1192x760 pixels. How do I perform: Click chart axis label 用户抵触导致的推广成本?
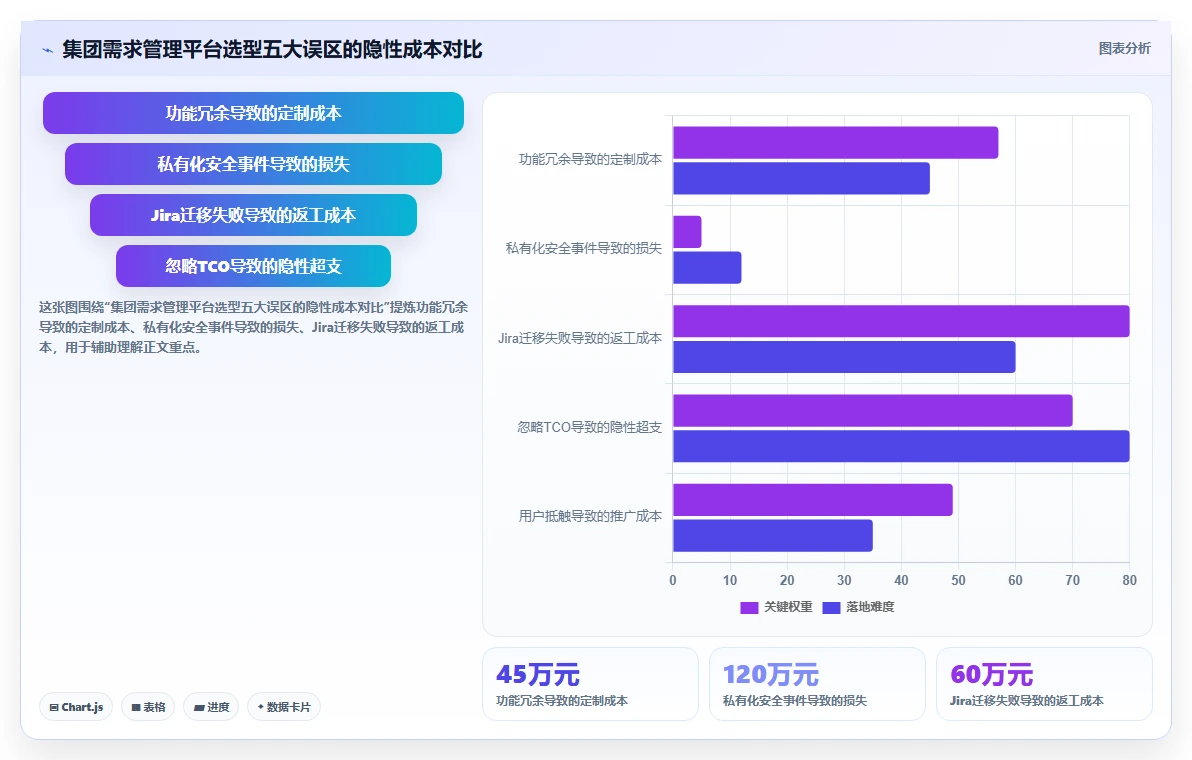point(590,516)
